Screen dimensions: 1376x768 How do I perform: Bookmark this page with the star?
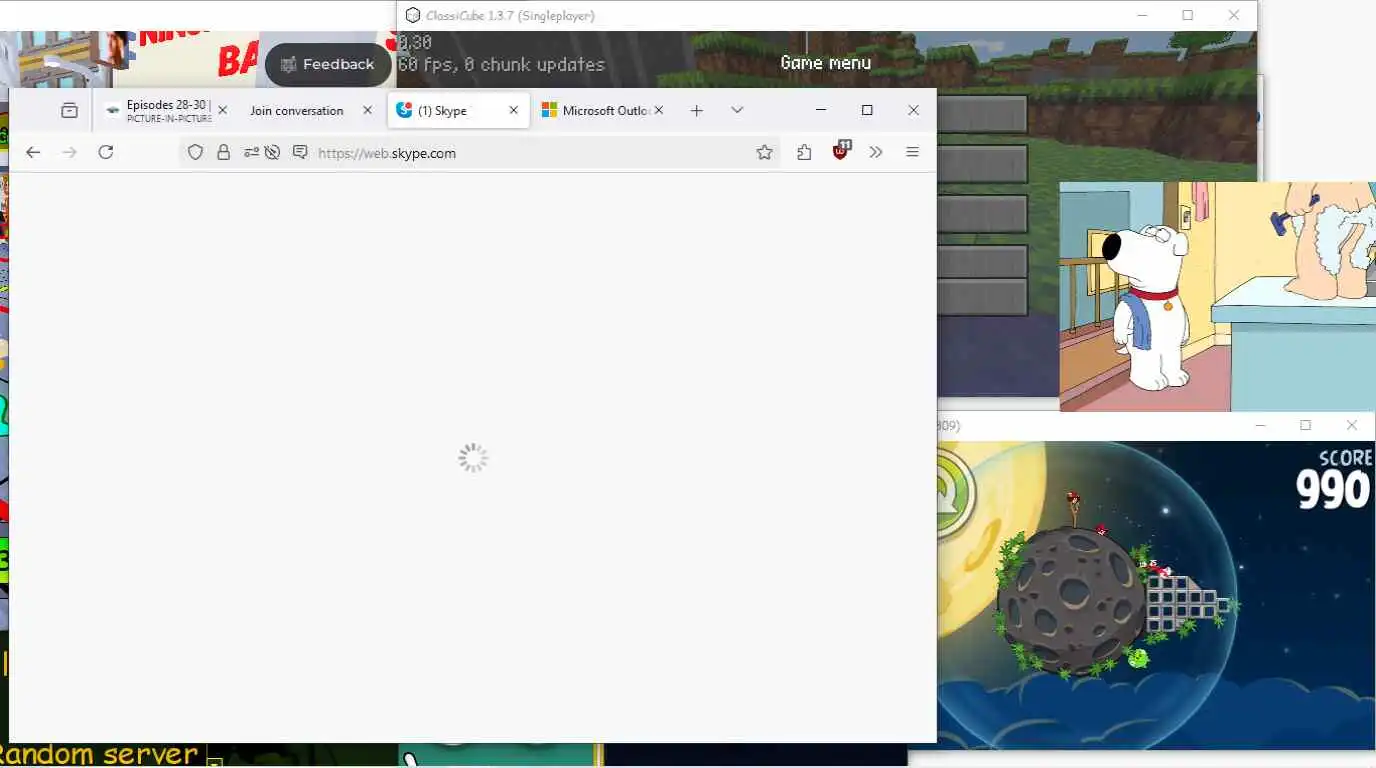(x=764, y=152)
